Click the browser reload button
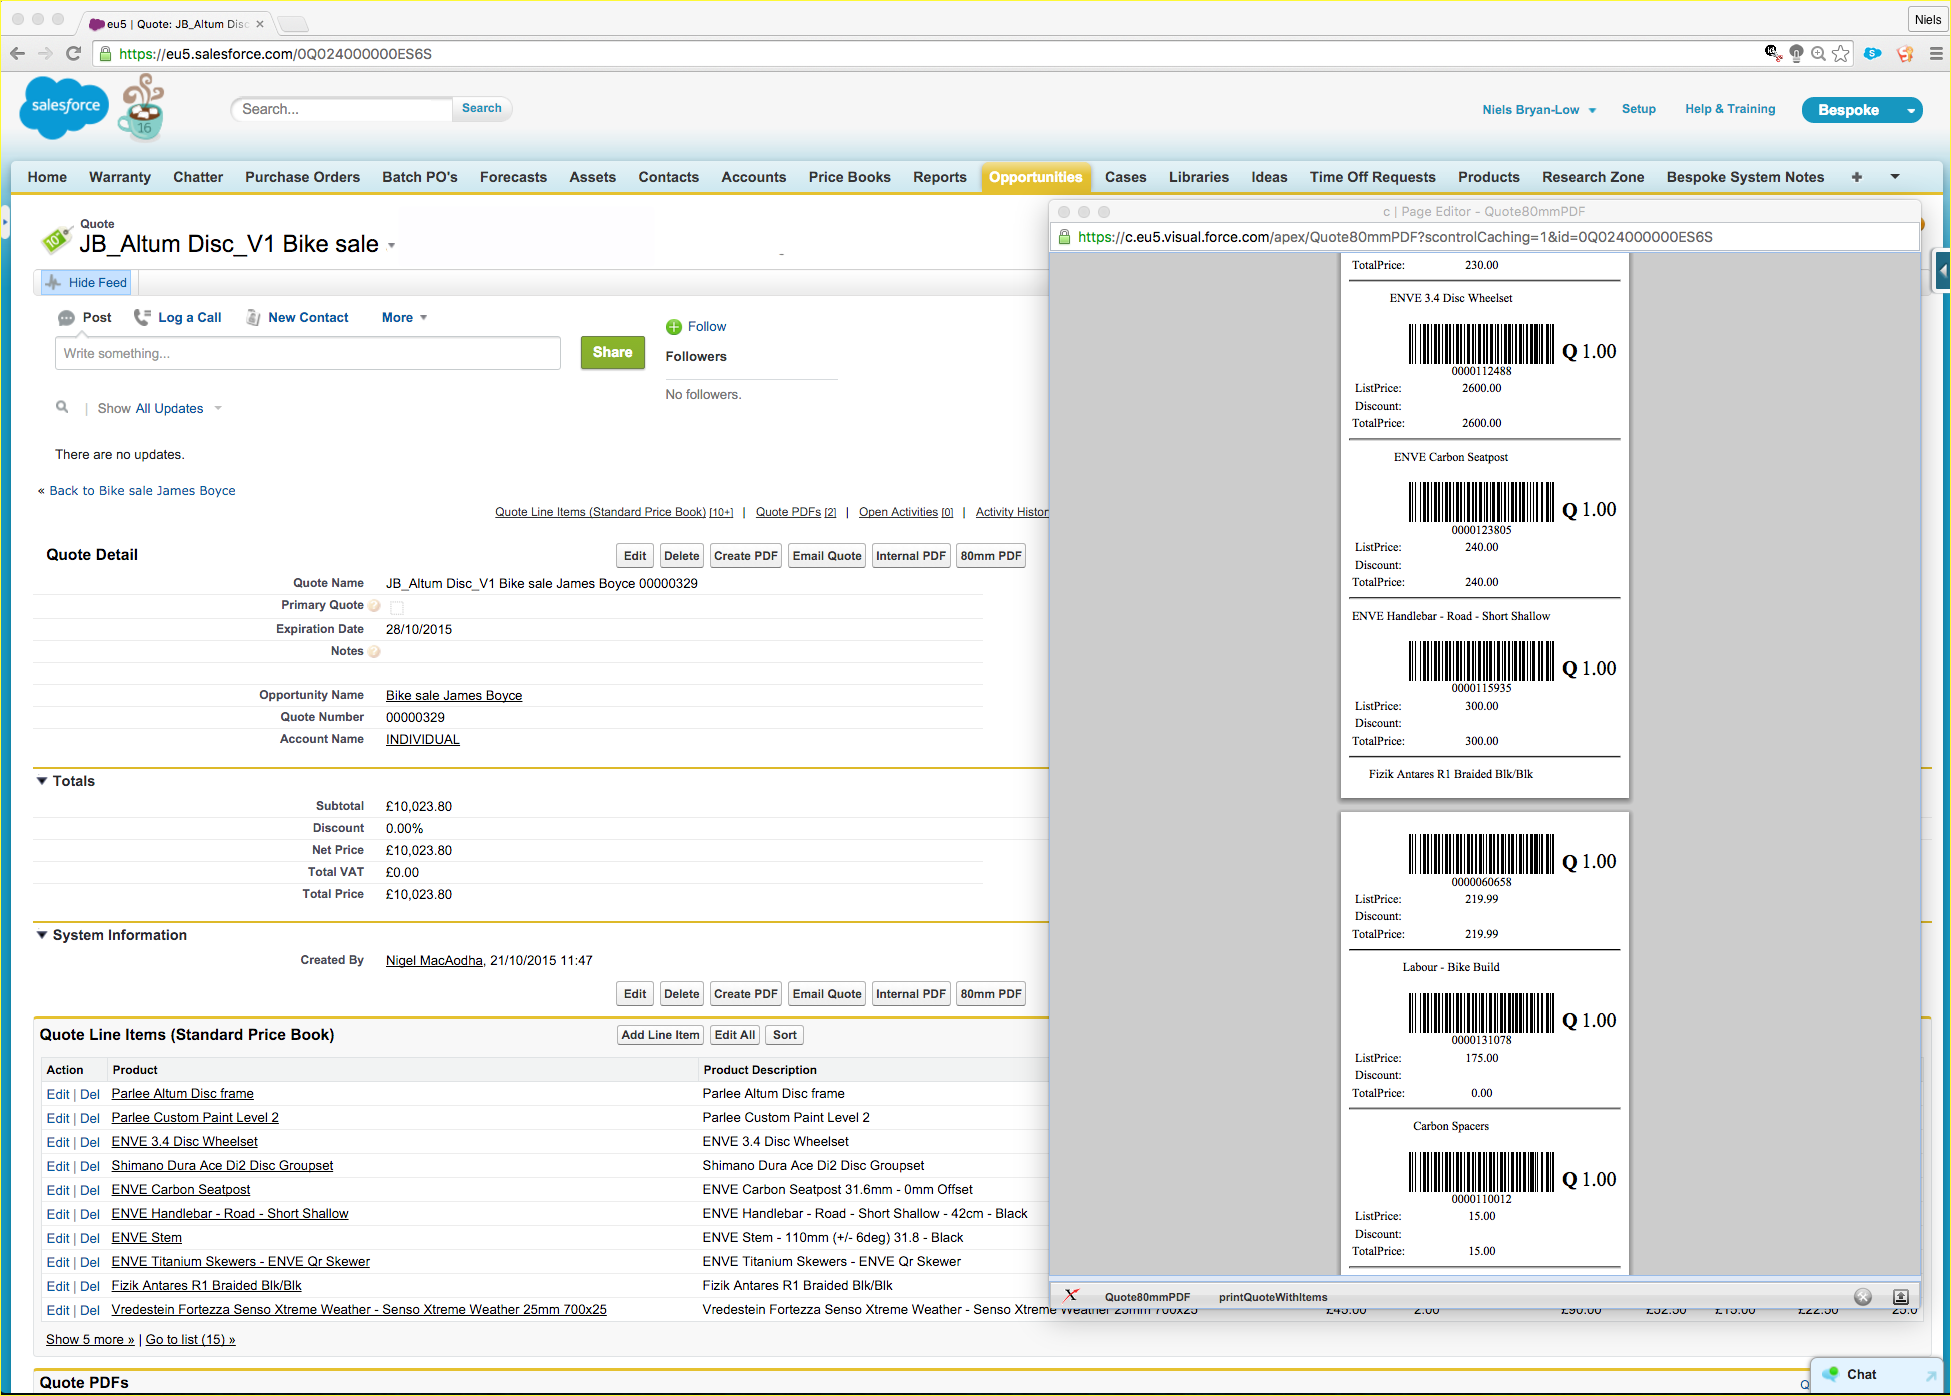Image resolution: width=1951 pixels, height=1396 pixels. click(73, 54)
